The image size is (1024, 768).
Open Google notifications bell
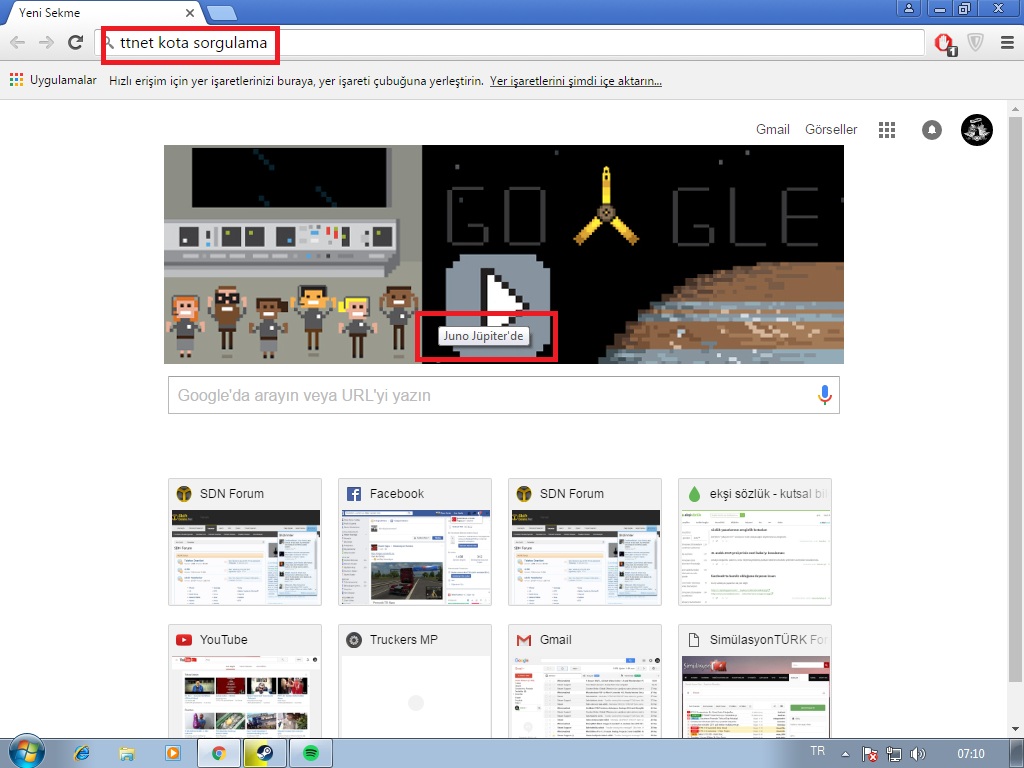pyautogui.click(x=932, y=130)
